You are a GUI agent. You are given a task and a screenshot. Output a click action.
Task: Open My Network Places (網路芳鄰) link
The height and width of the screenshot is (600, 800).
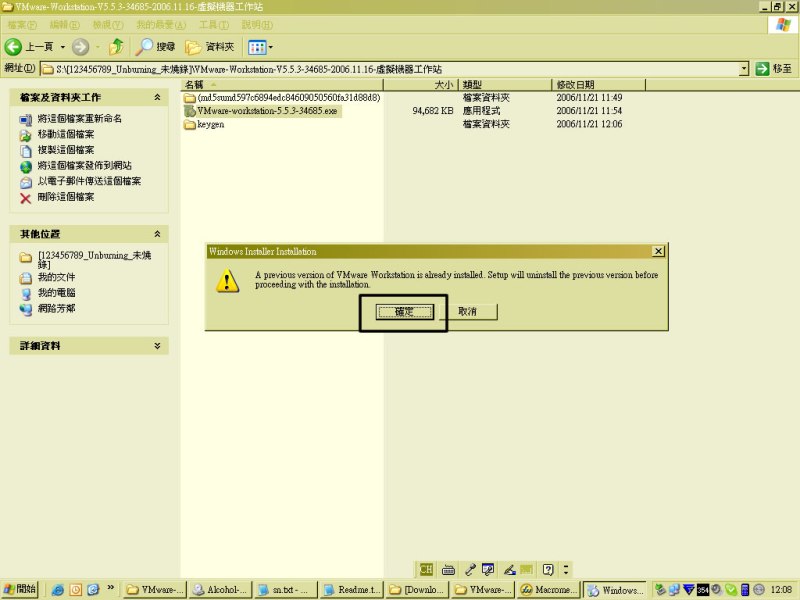click(x=56, y=308)
